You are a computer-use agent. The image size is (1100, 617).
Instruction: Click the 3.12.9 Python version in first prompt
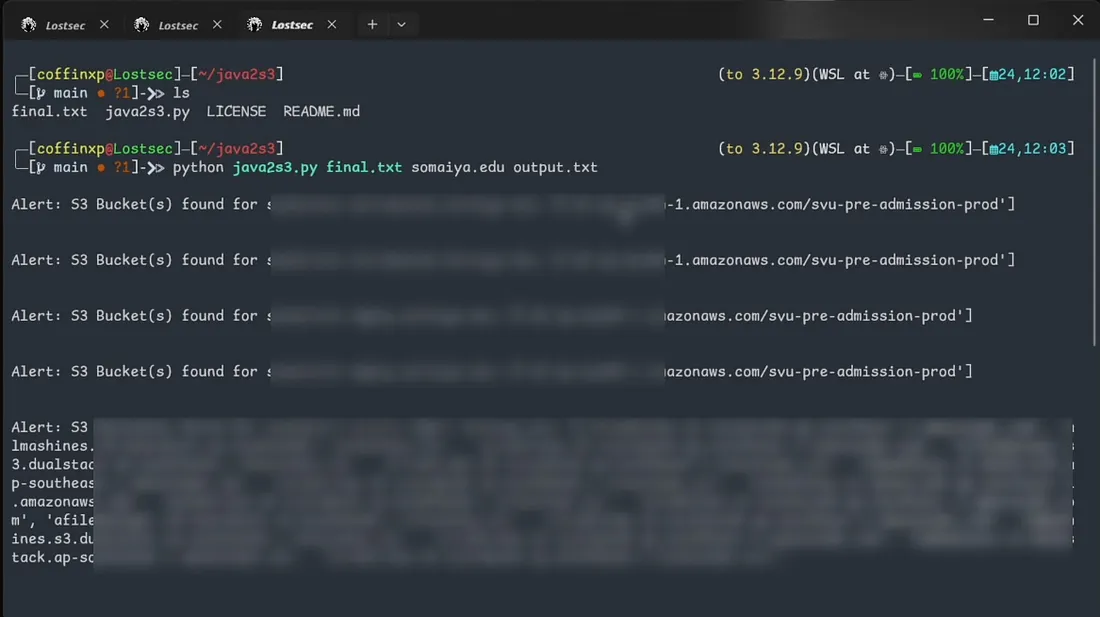(x=777, y=74)
